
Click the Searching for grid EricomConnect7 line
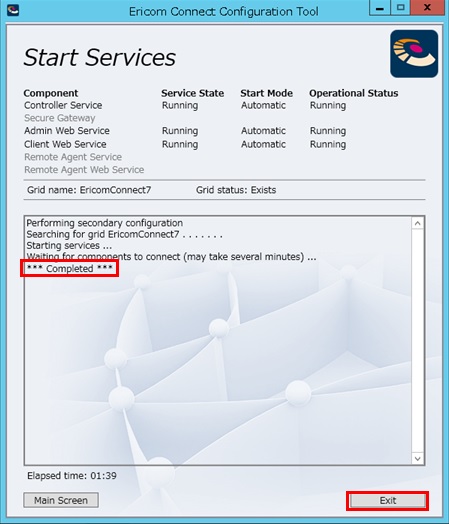click(x=124, y=234)
